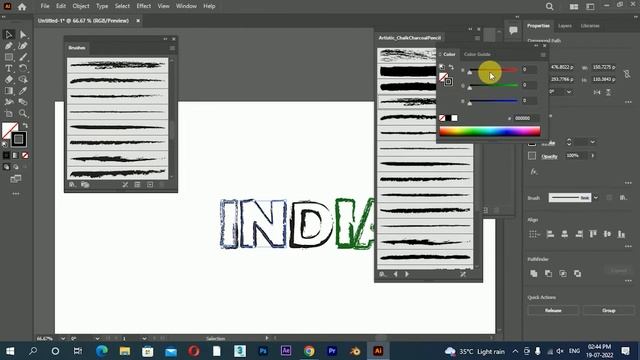640x360 pixels.
Task: Click Horizontal Align Left icon
Action: [550, 234]
